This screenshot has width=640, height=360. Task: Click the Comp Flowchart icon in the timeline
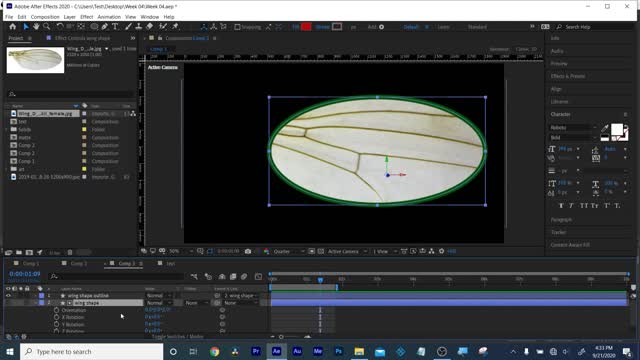coord(194,277)
